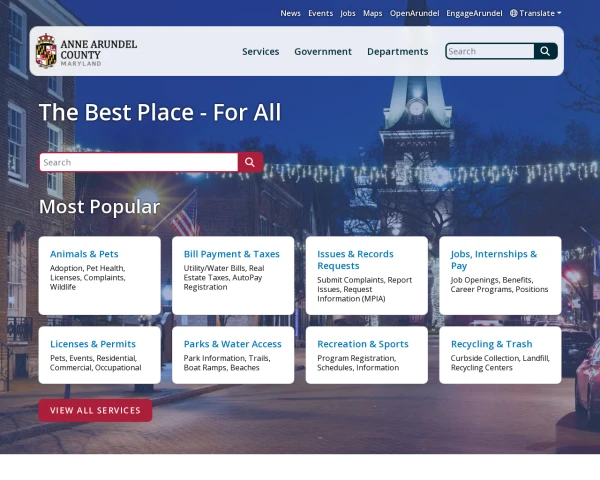This screenshot has height=480, width=600.
Task: Open the EngageArundel link
Action: click(474, 14)
